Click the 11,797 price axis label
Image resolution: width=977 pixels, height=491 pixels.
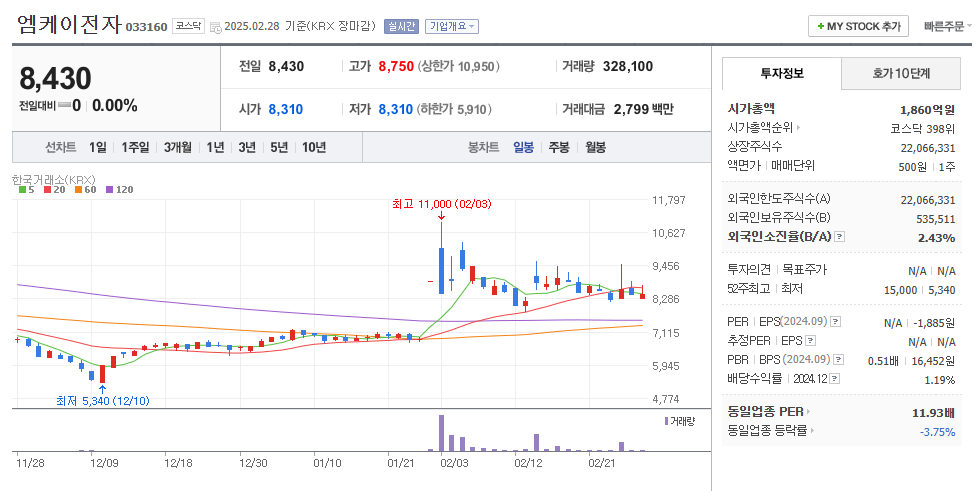(x=669, y=200)
